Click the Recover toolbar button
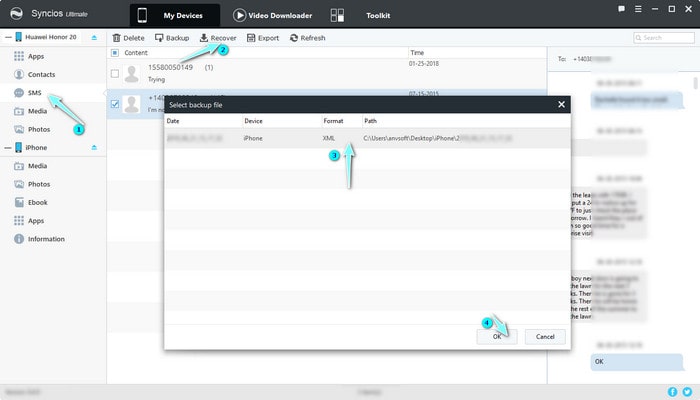Viewport: 700px width, 400px height. (218, 38)
